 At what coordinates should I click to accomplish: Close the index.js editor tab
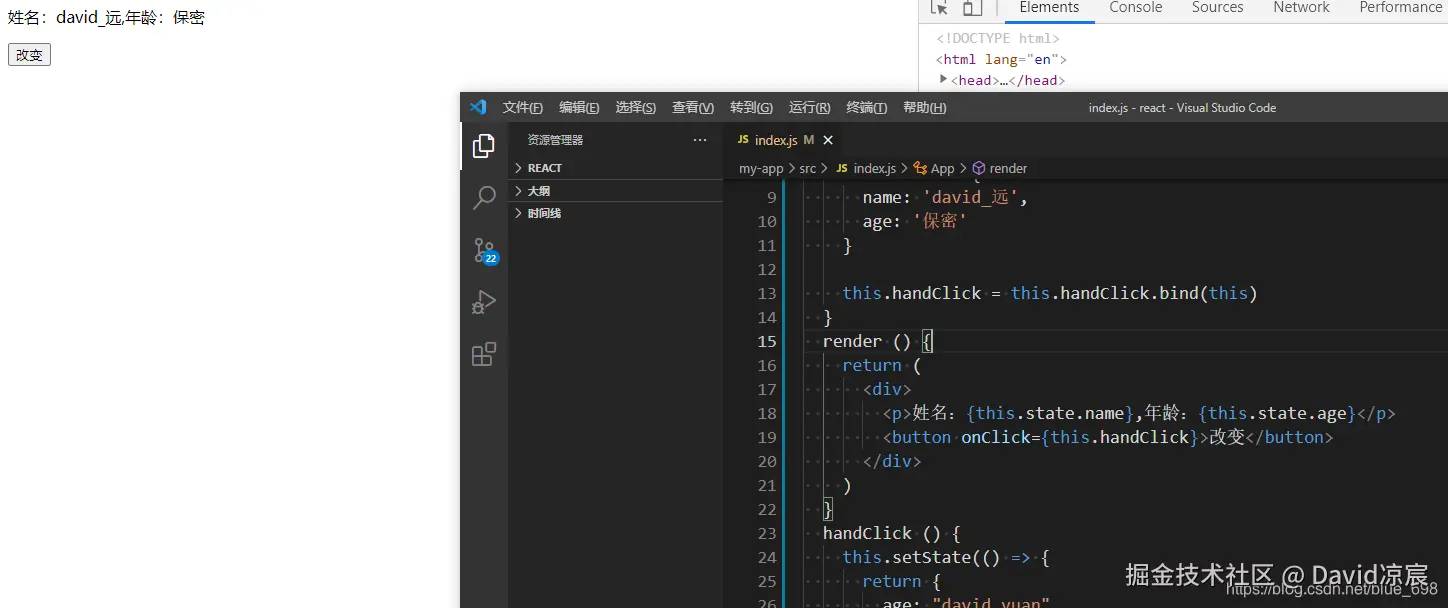coord(828,140)
